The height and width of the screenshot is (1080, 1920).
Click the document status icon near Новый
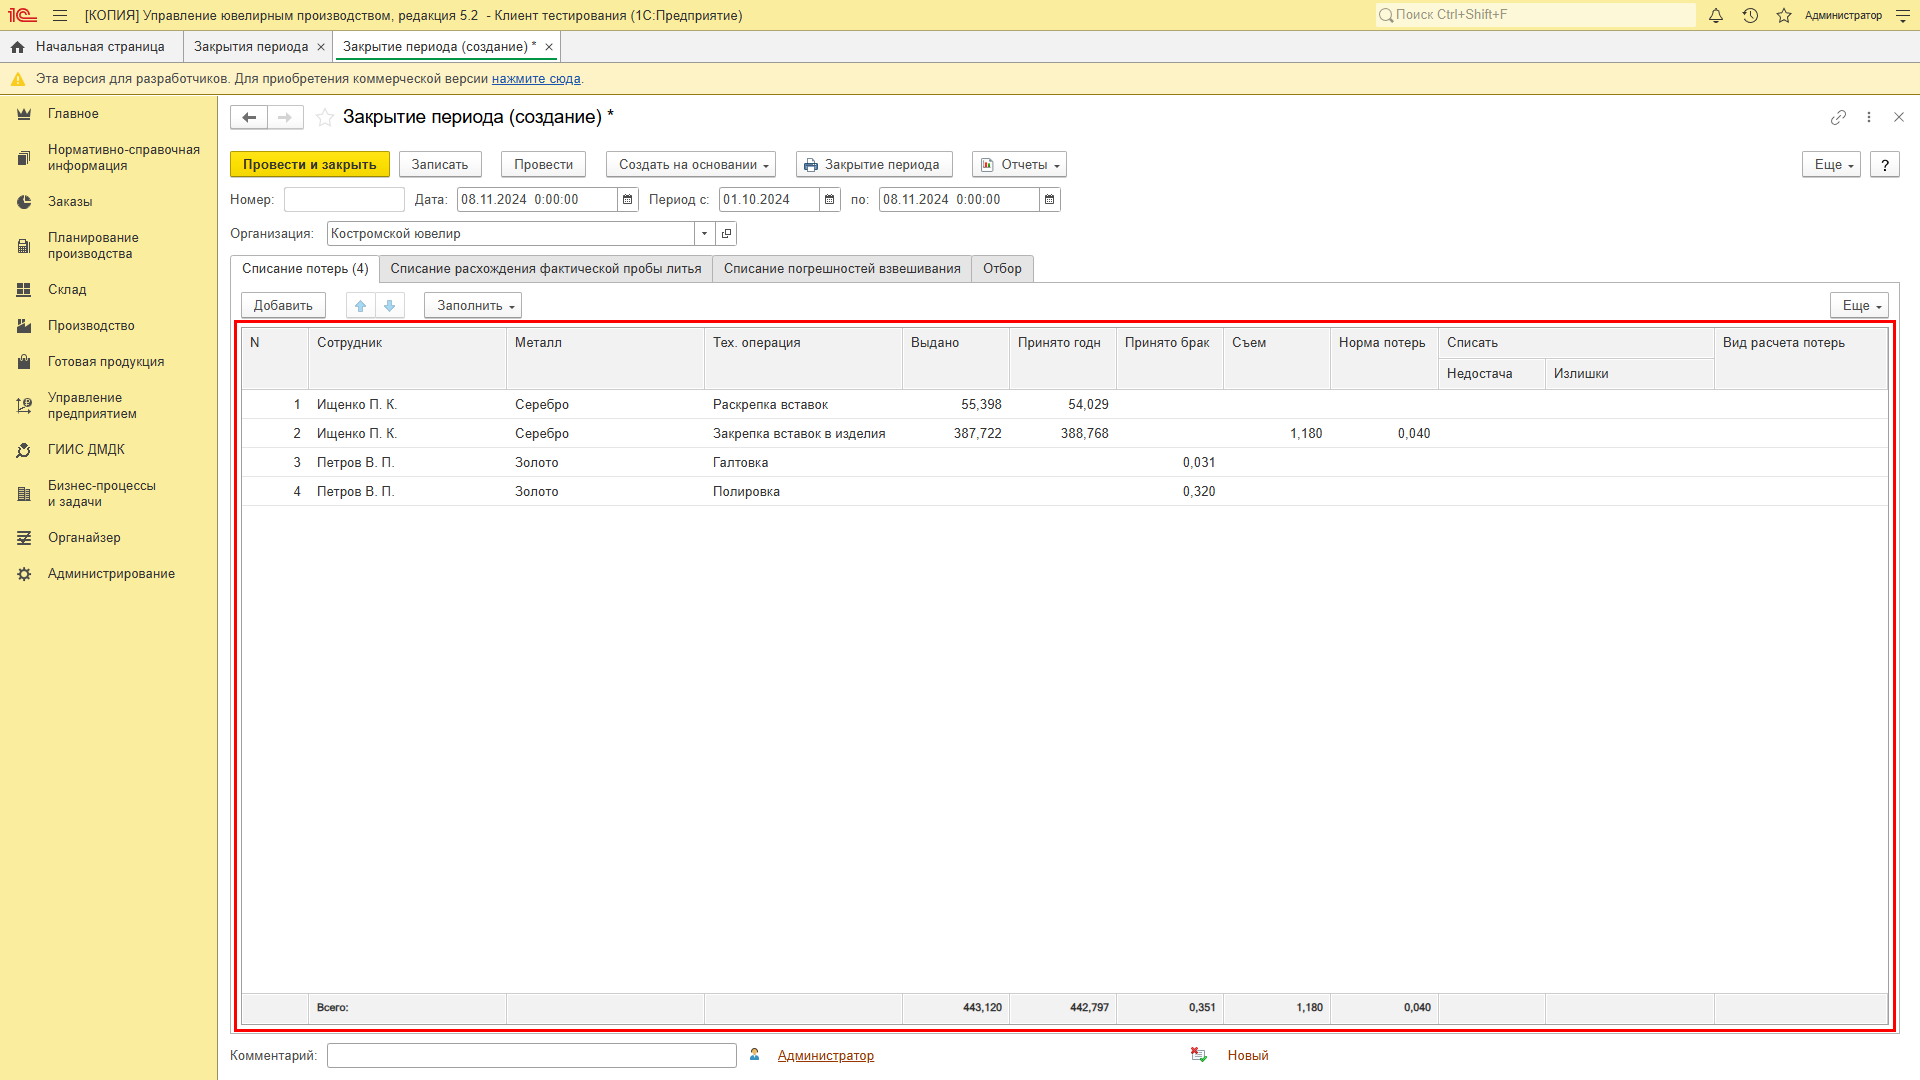point(1199,1055)
